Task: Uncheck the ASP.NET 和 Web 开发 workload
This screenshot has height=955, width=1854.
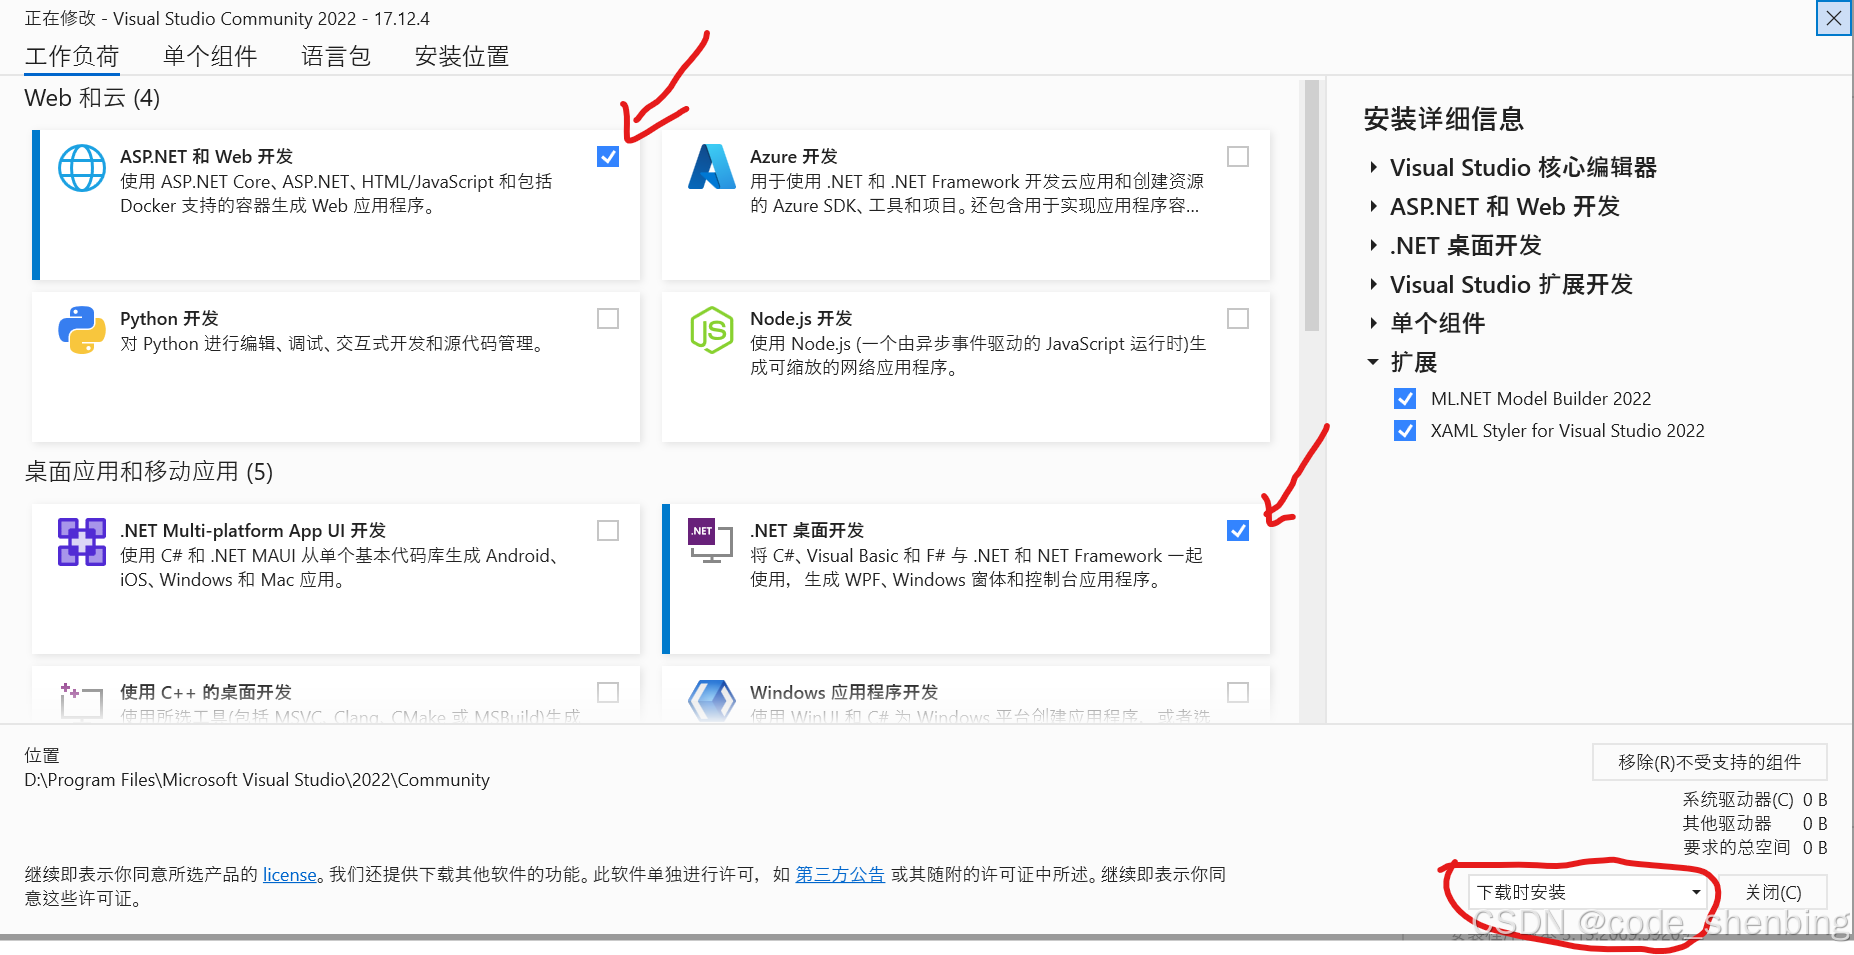Action: pos(608,157)
